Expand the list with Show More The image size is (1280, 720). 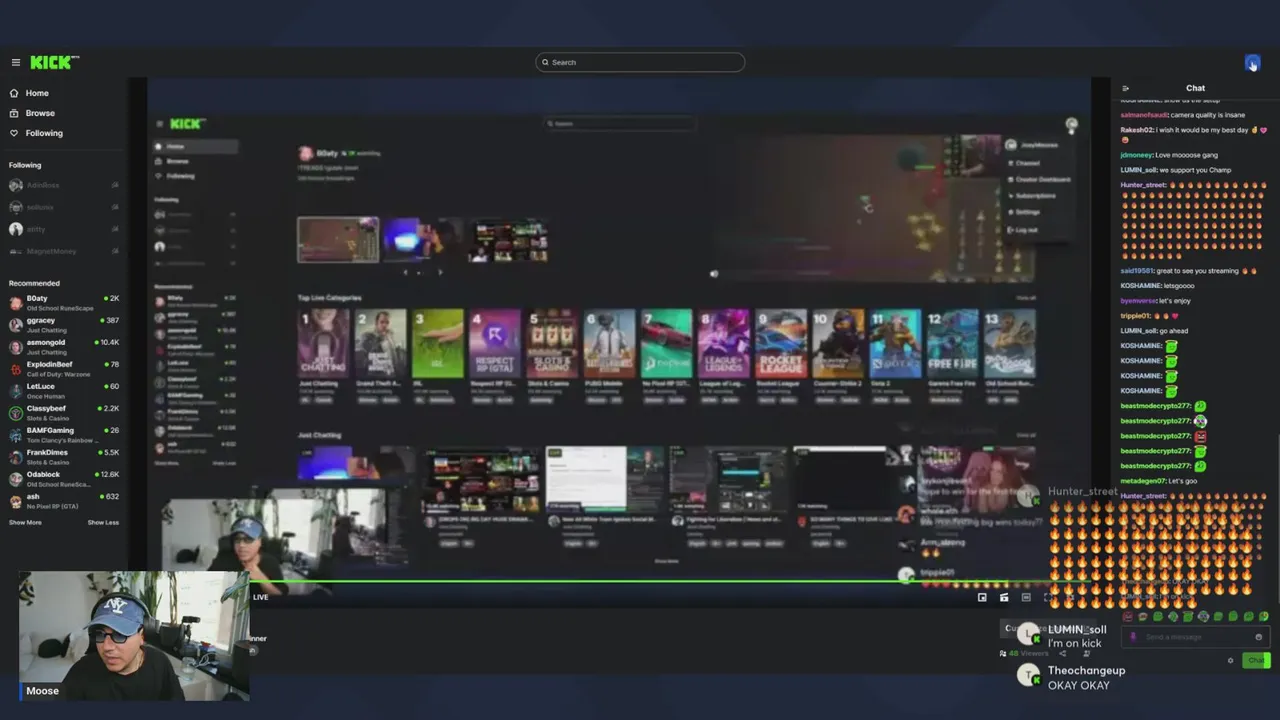point(25,522)
